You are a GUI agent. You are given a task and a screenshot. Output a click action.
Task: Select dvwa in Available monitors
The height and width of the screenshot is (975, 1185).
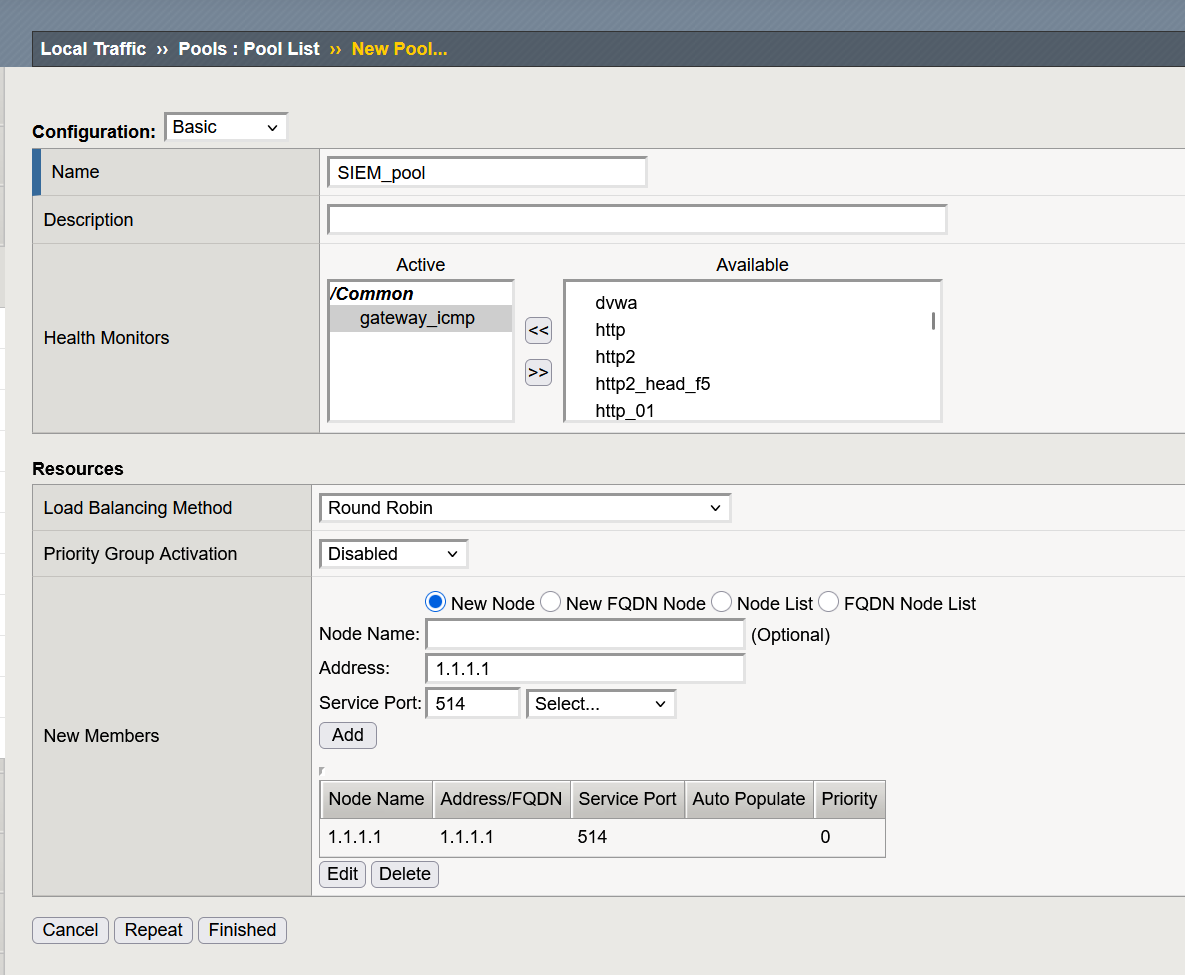(616, 303)
